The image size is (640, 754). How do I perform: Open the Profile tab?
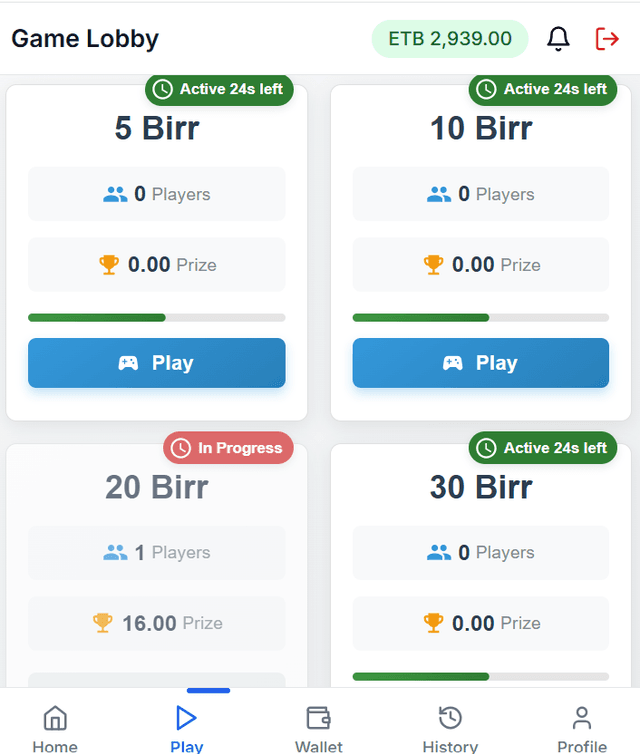click(582, 728)
